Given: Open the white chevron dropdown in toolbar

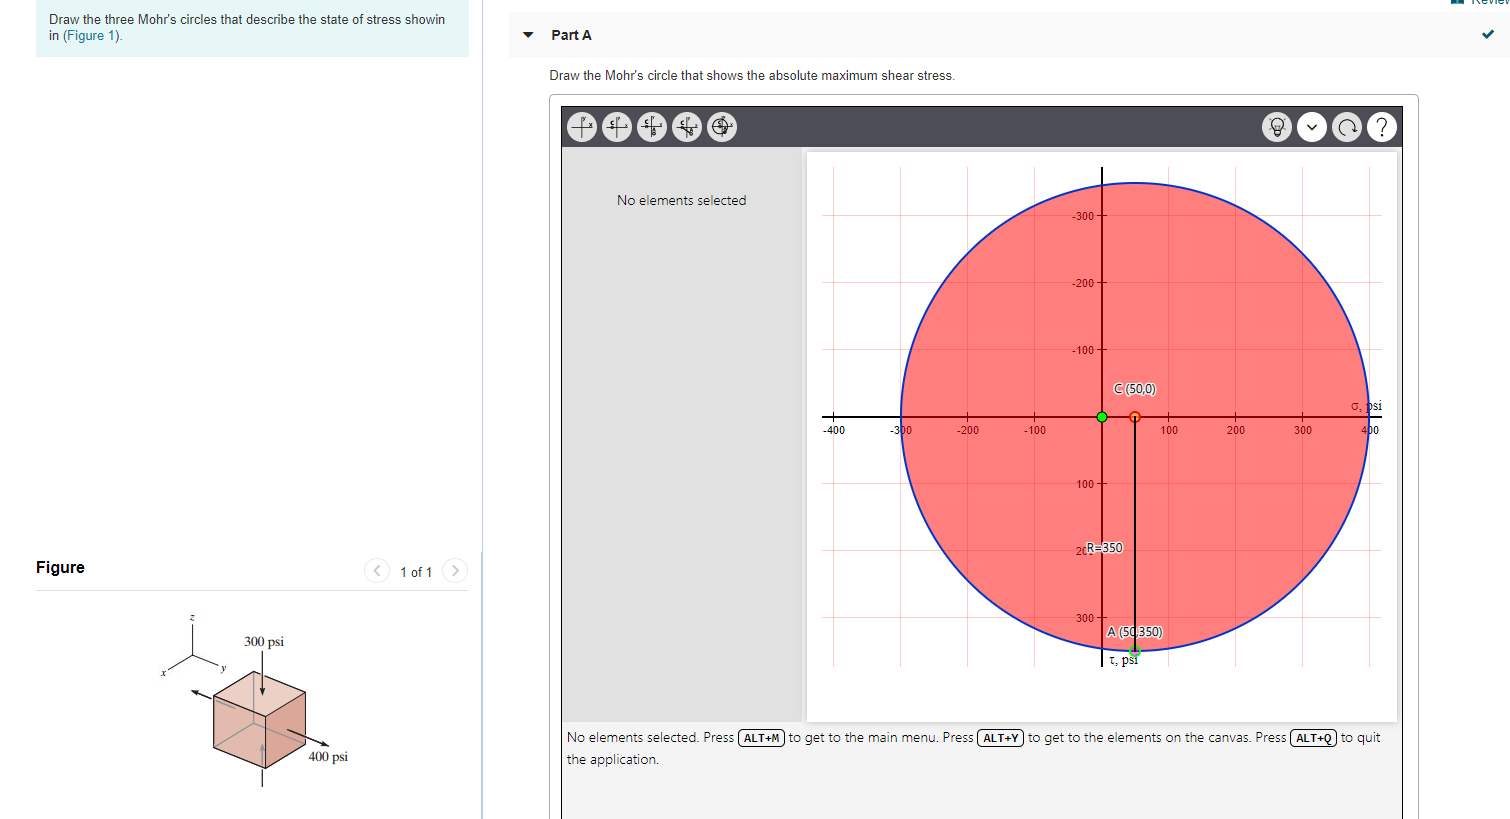Looking at the screenshot, I should (x=1312, y=127).
